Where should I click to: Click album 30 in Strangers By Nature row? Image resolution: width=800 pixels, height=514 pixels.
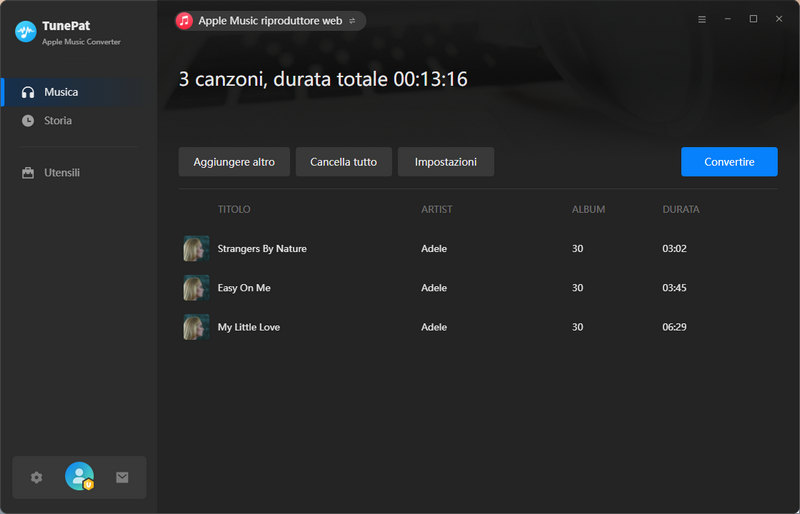pos(578,249)
